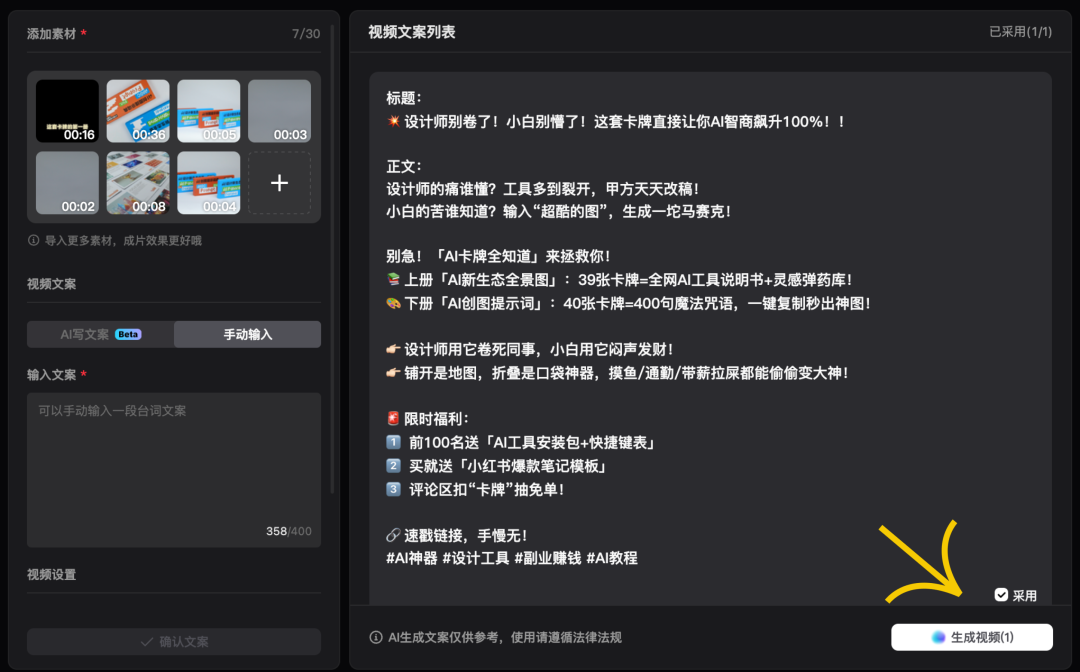The width and height of the screenshot is (1080, 672).
Task: Click the sparkle icon on 生成视频 button
Action: click(938, 637)
